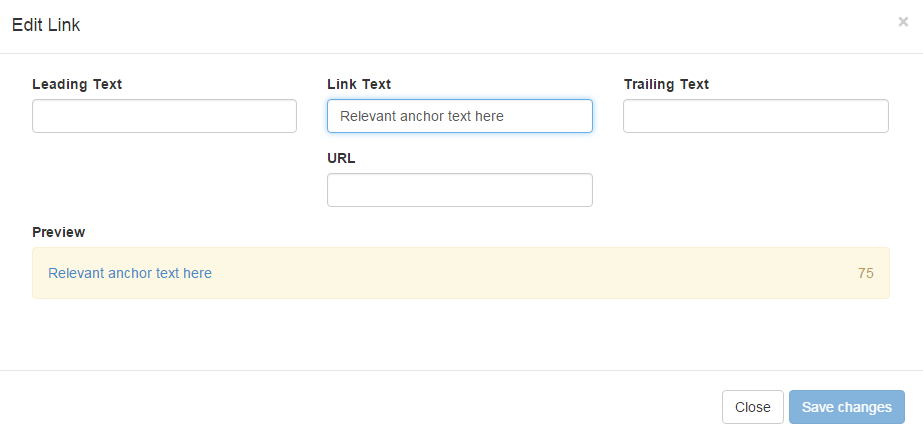Click the Close button in the footer
Viewport: 923px width, 443px height.
753,407
